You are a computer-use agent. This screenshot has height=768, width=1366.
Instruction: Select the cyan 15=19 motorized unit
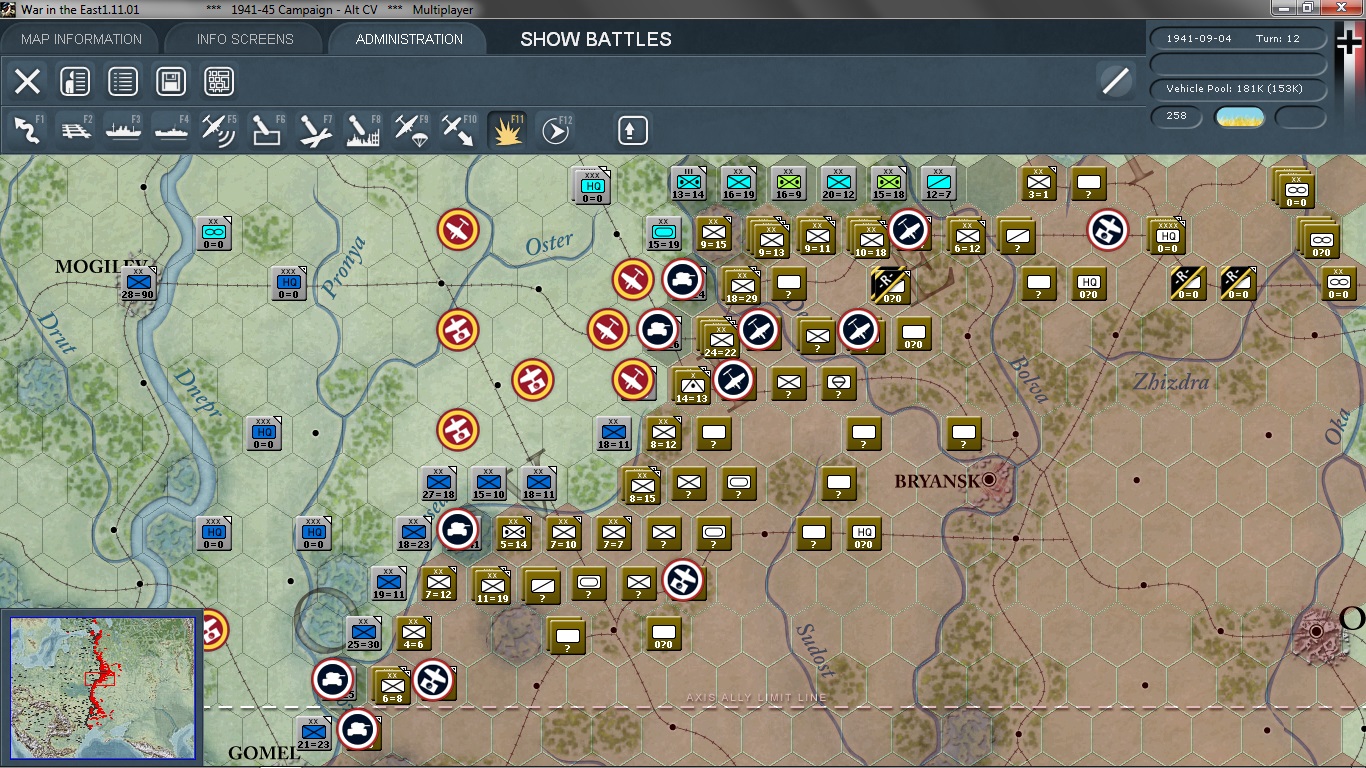[x=663, y=234]
